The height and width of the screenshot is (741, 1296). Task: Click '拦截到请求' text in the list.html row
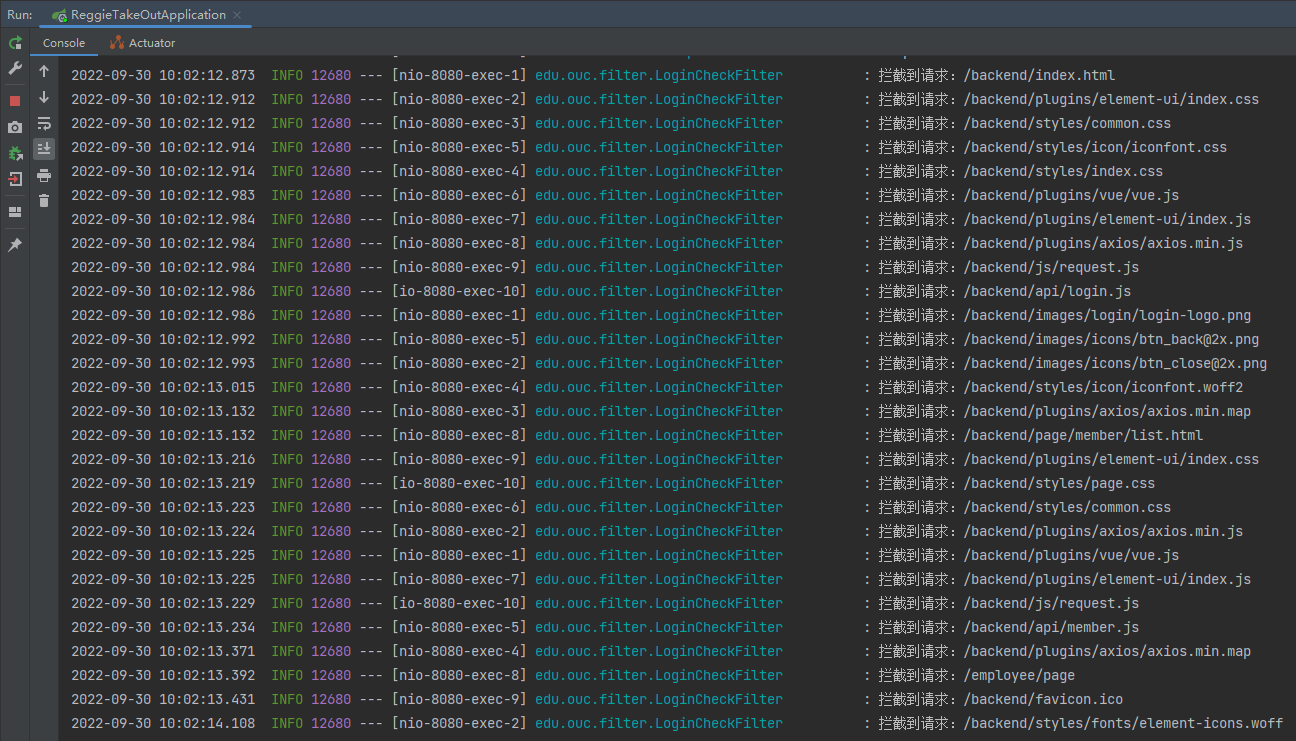pyautogui.click(x=913, y=435)
